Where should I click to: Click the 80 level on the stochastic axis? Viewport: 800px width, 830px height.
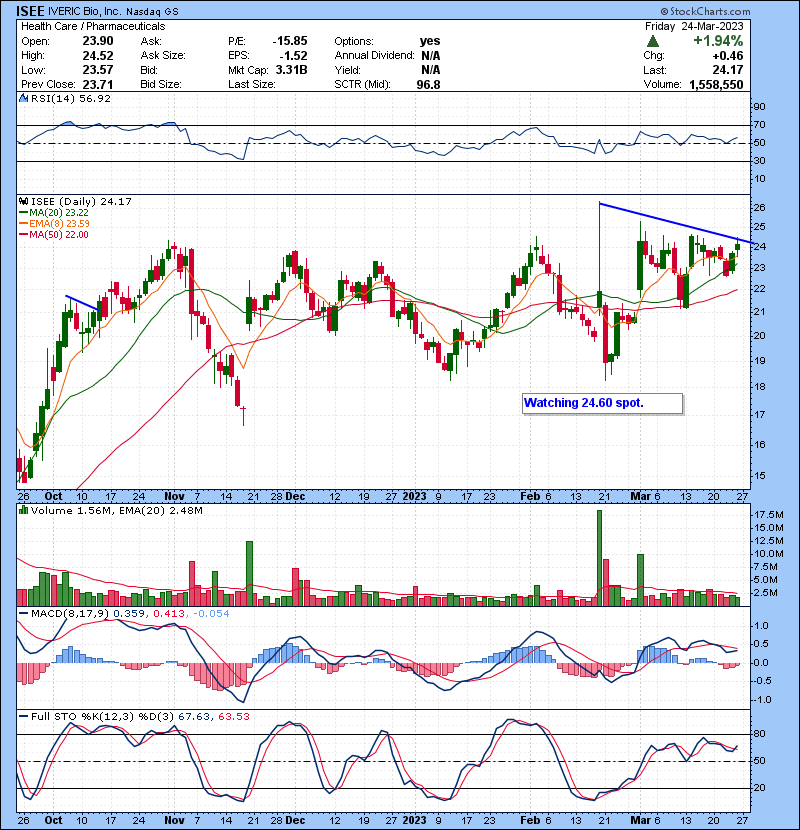pos(760,734)
